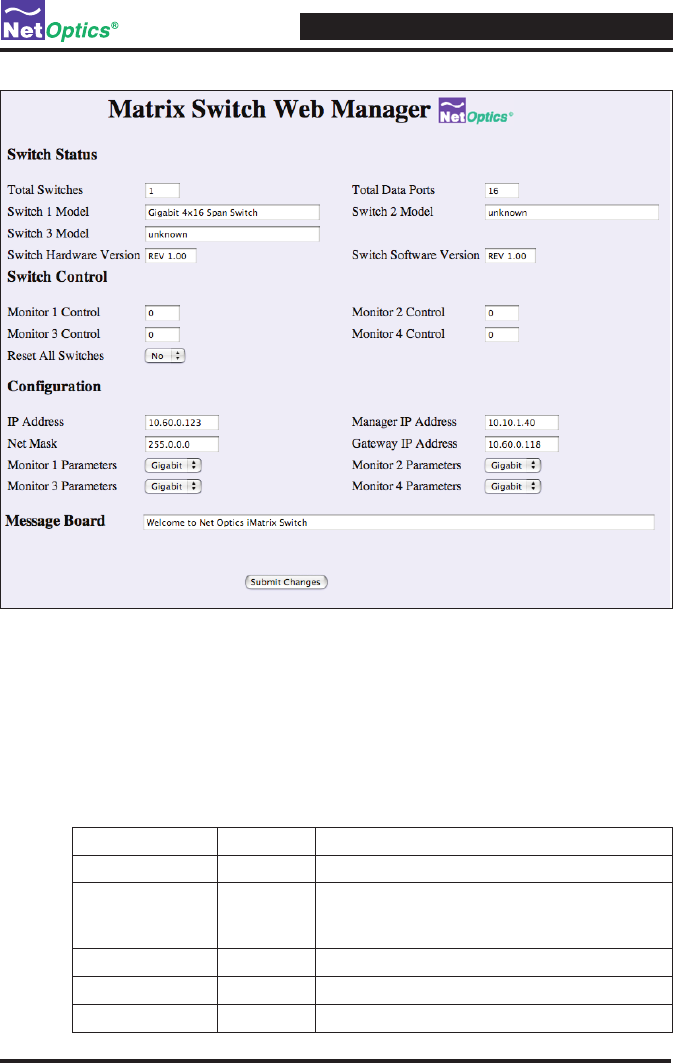Click the Monitor 4 Parameters label
The image size is (673, 1063).
407,486
